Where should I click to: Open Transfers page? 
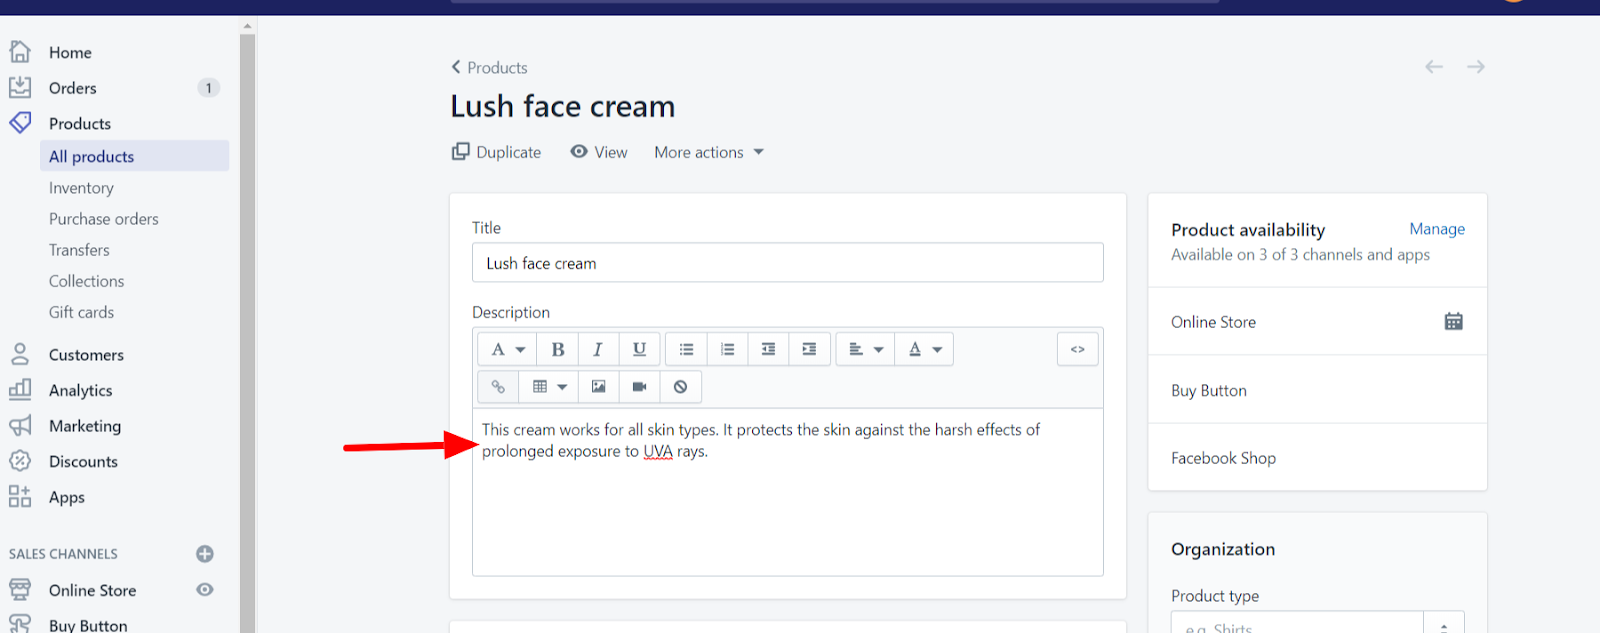click(79, 250)
